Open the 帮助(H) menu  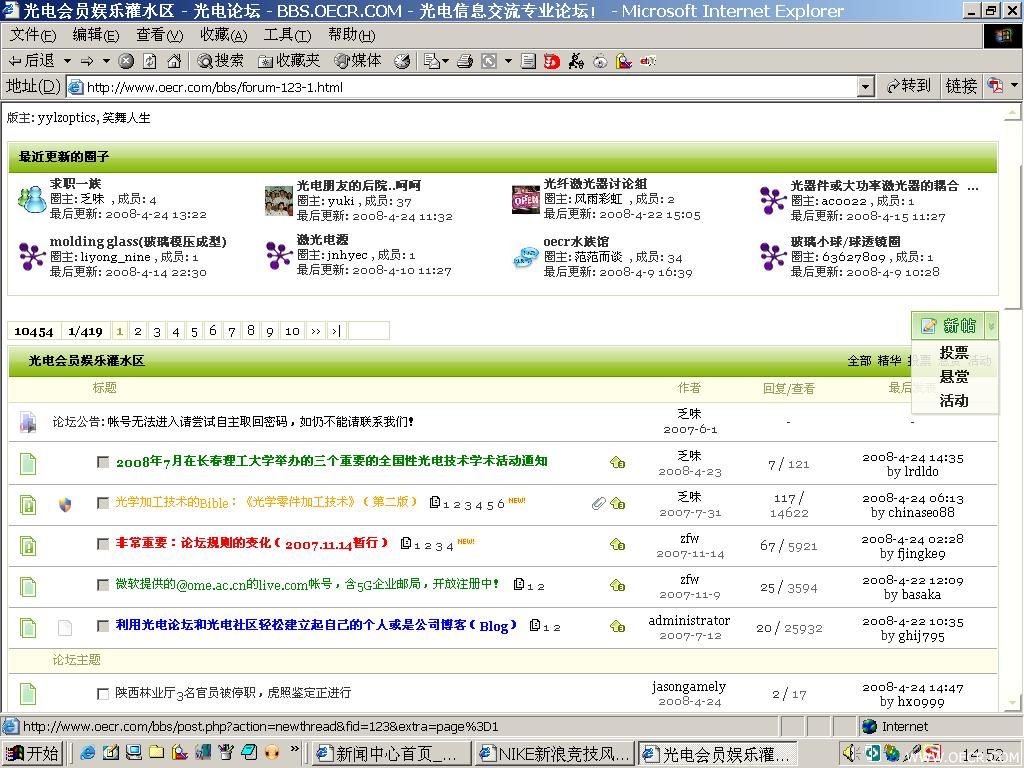(x=351, y=35)
